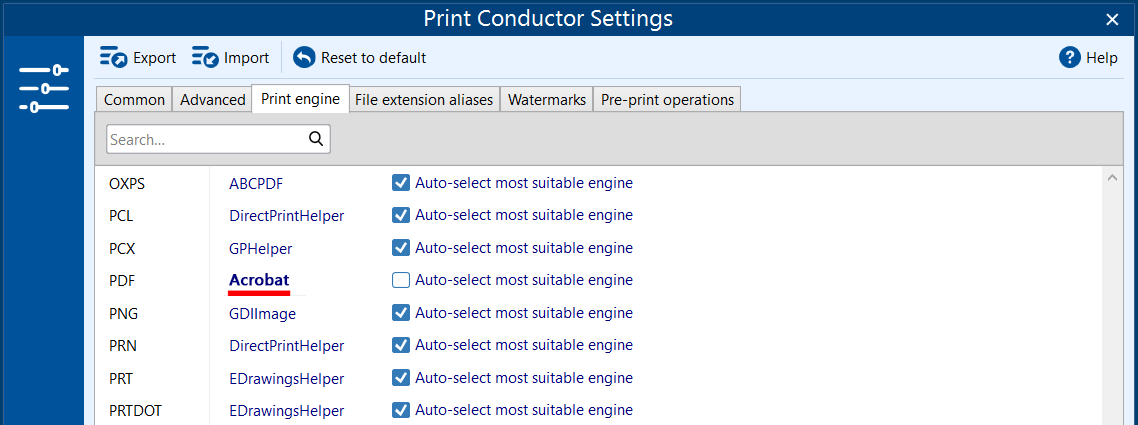The image size is (1138, 425).
Task: Click the magnifier search icon
Action: click(x=316, y=139)
